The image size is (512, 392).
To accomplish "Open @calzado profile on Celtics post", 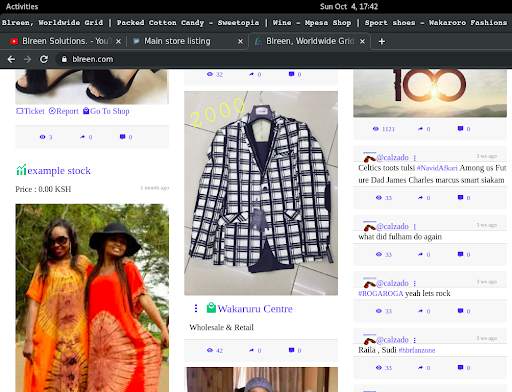I will pos(392,157).
